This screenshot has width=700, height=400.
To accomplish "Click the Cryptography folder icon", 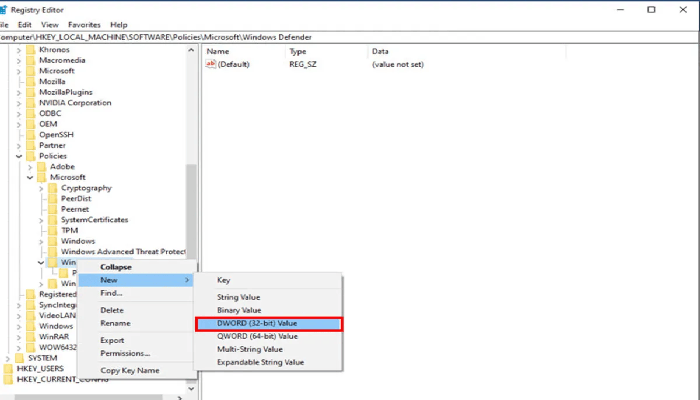I will click(52, 188).
